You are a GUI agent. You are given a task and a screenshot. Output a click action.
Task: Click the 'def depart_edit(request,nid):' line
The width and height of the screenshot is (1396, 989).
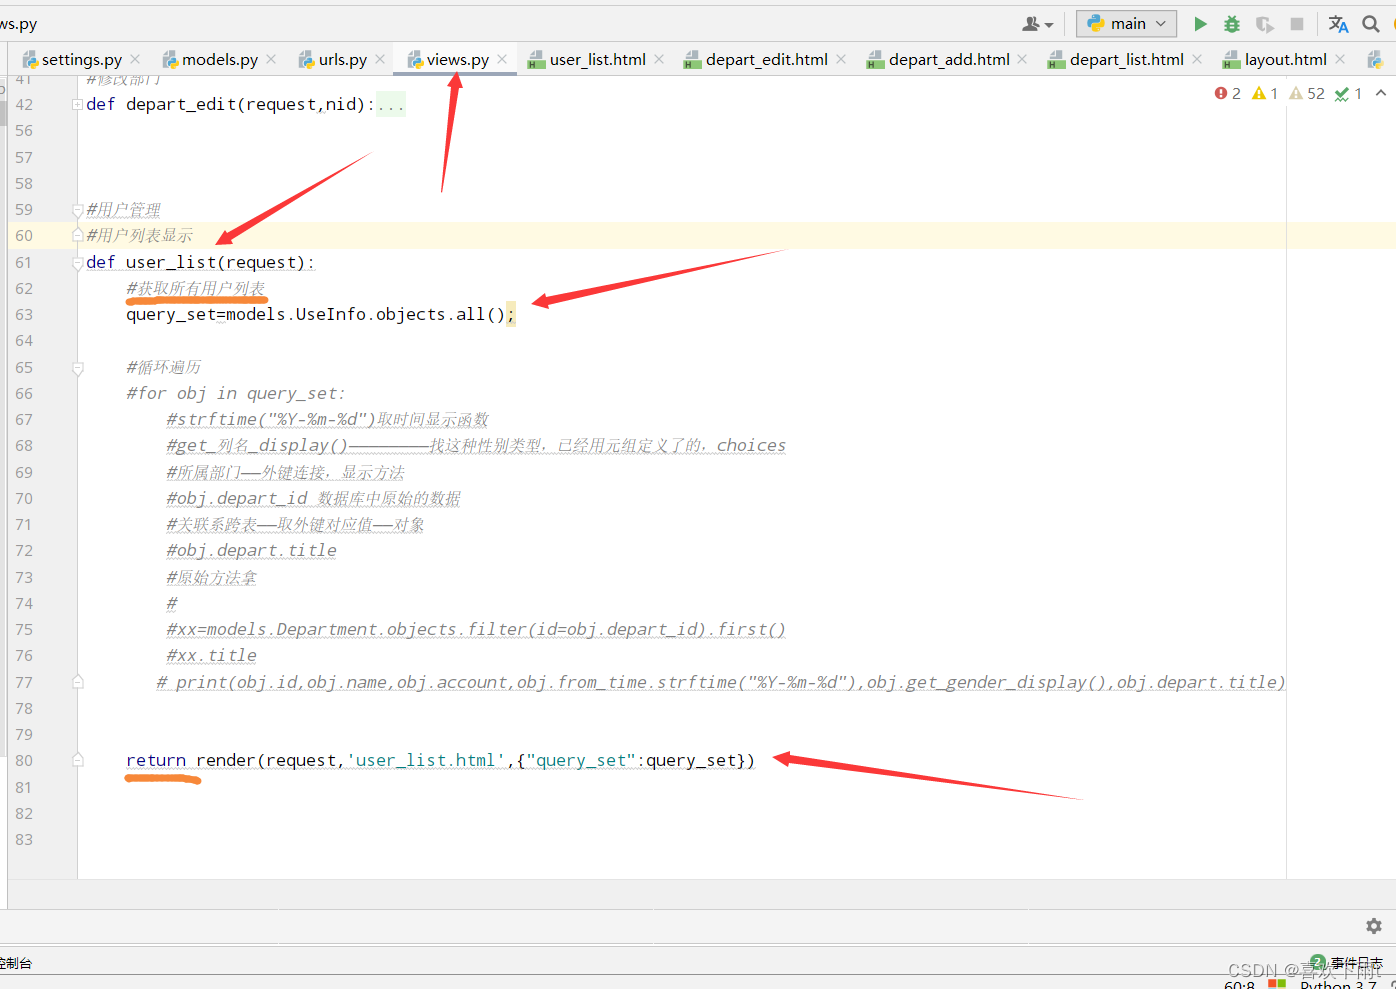(231, 104)
